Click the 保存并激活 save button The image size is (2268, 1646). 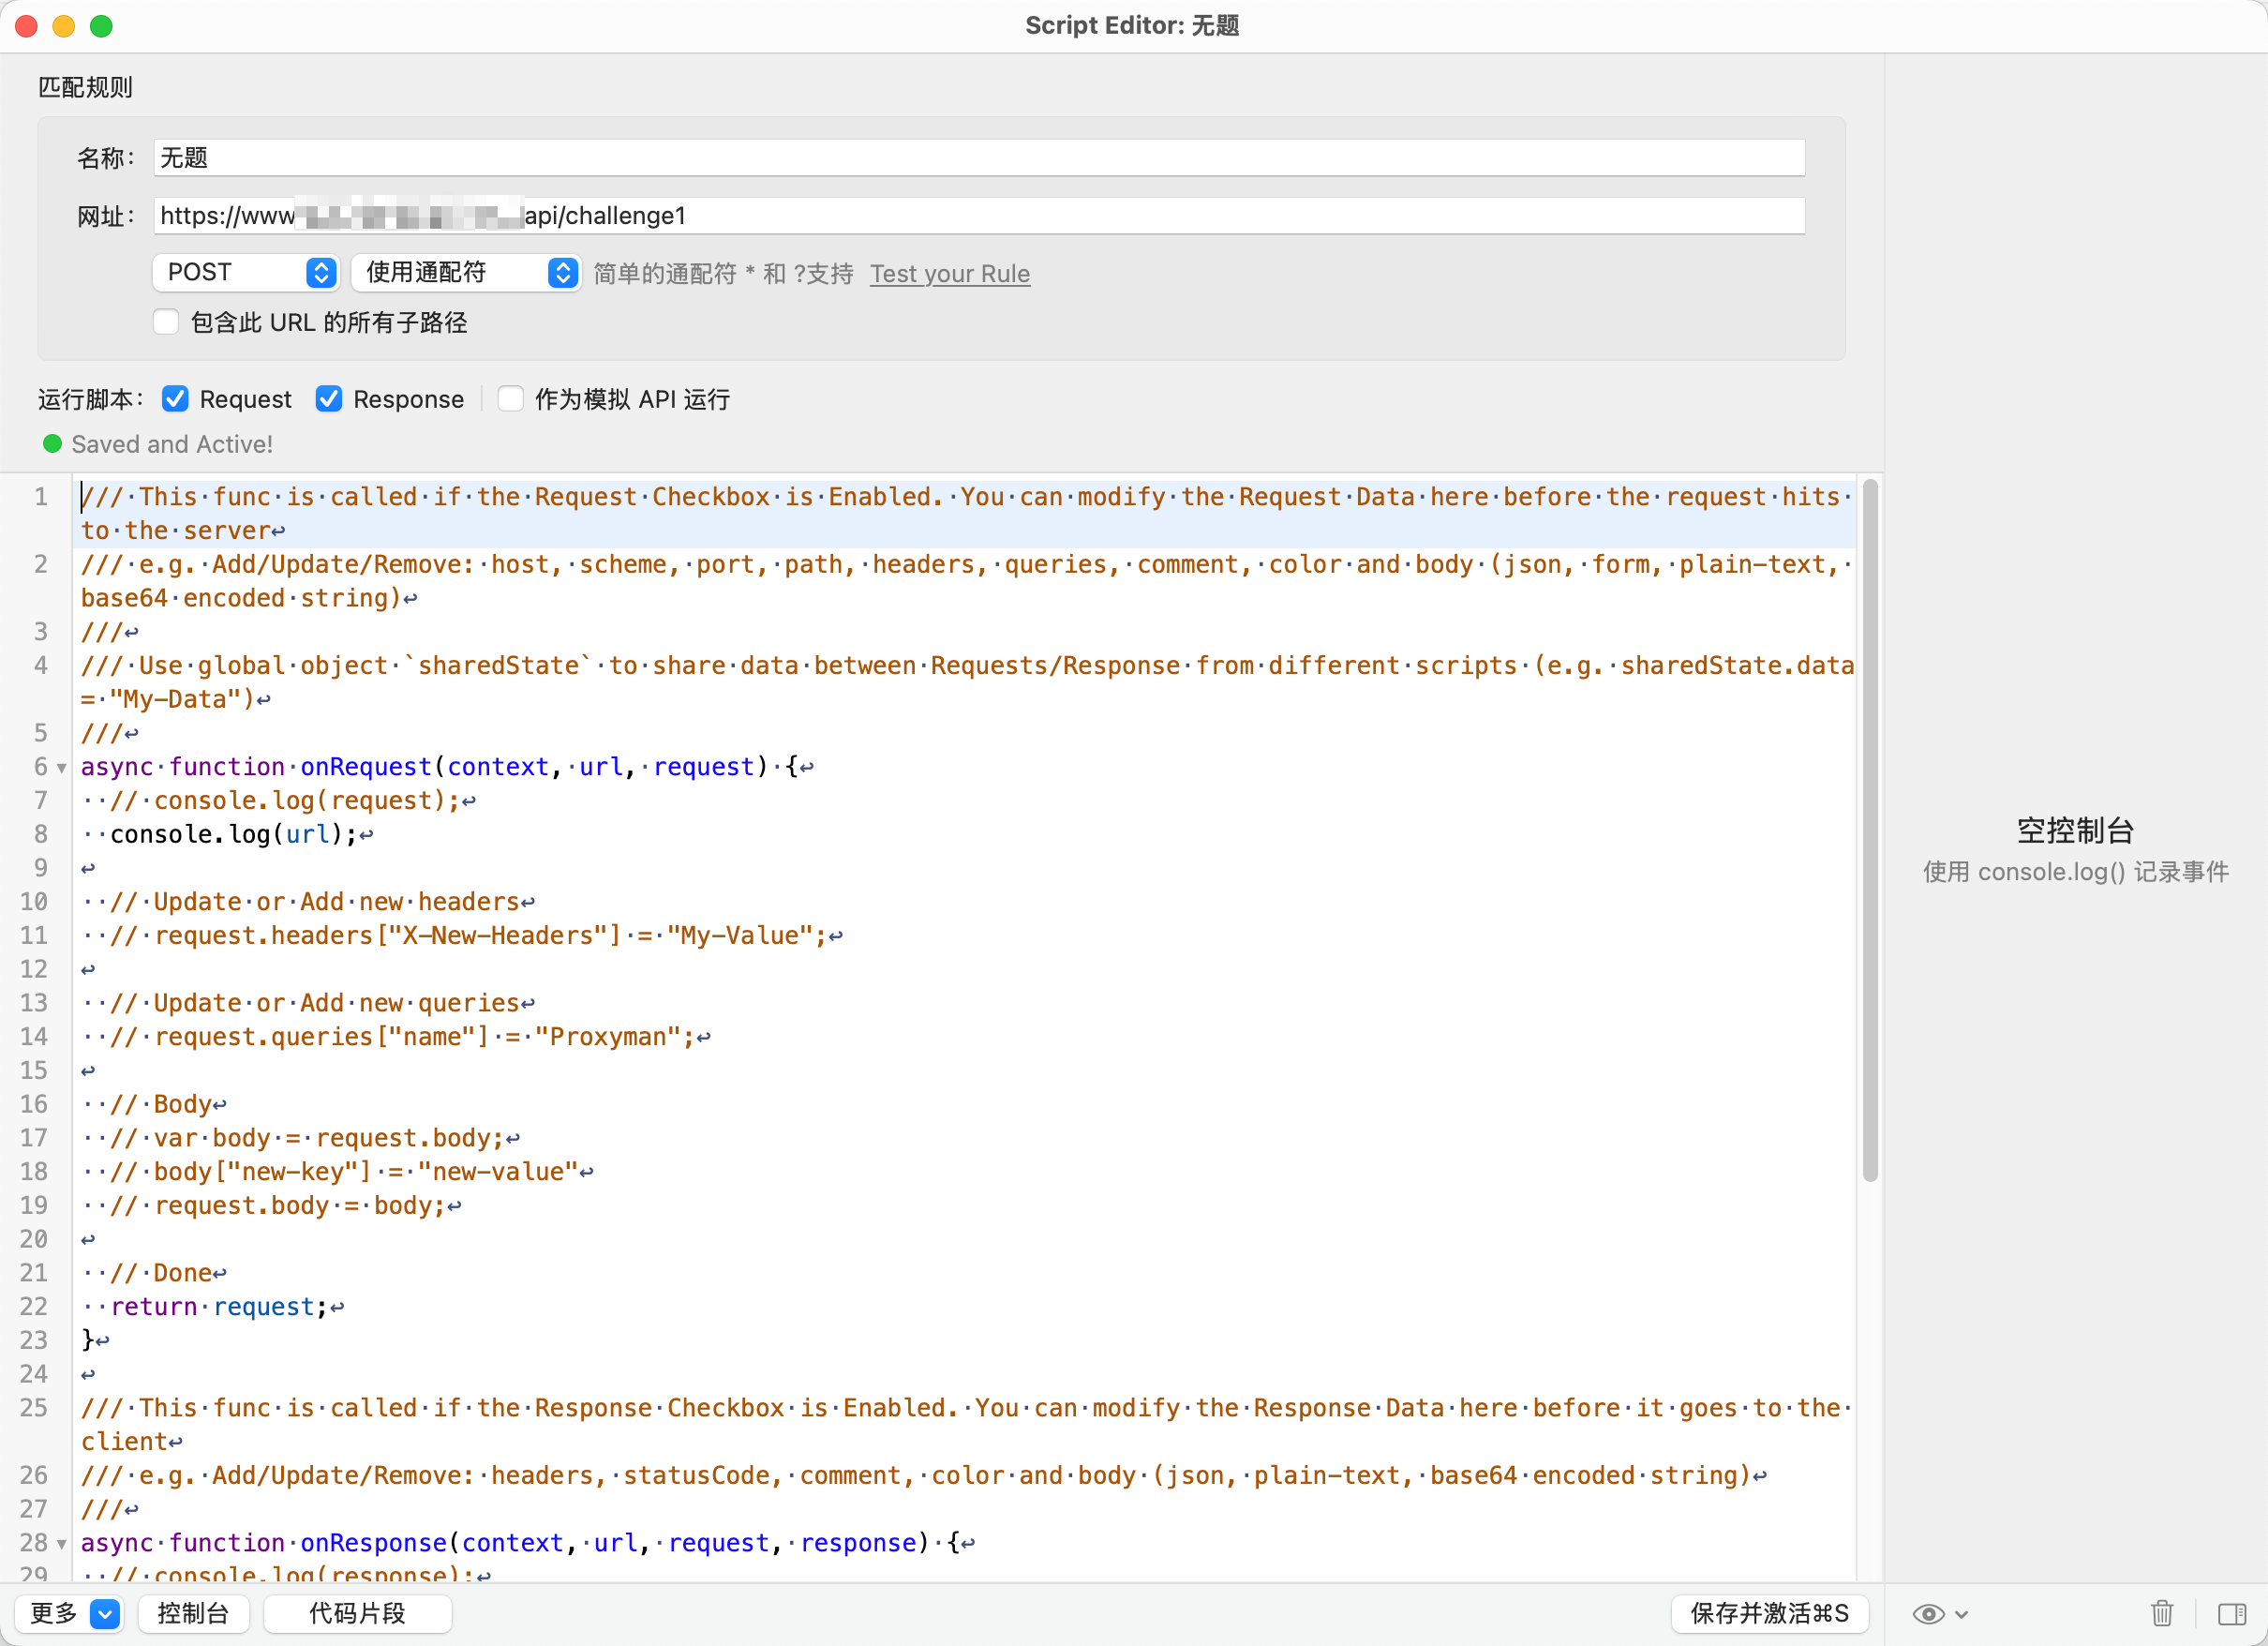pos(1768,1613)
